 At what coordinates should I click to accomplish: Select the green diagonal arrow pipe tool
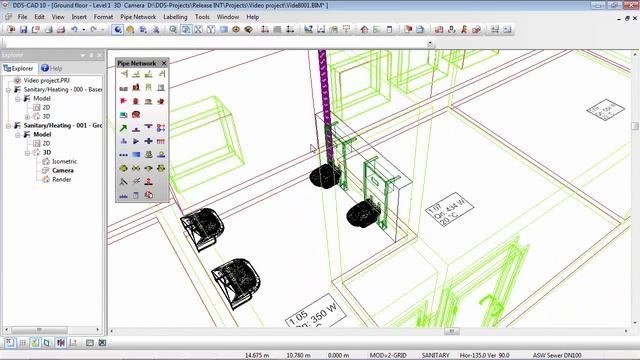pos(123,128)
